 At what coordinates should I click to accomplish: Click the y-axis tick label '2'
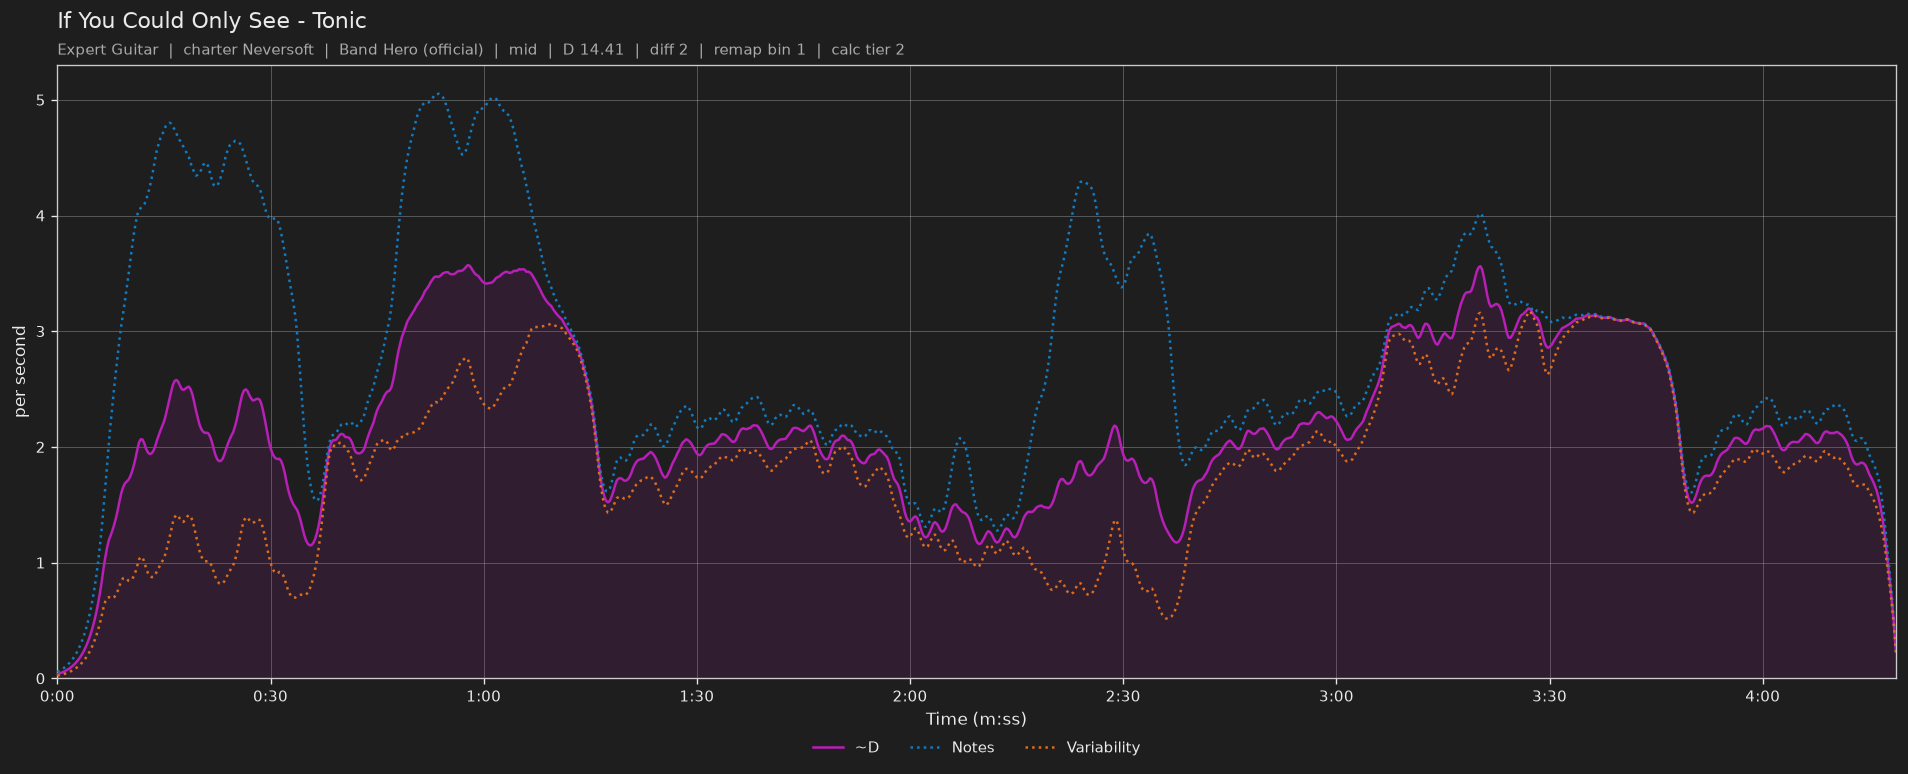pos(41,448)
